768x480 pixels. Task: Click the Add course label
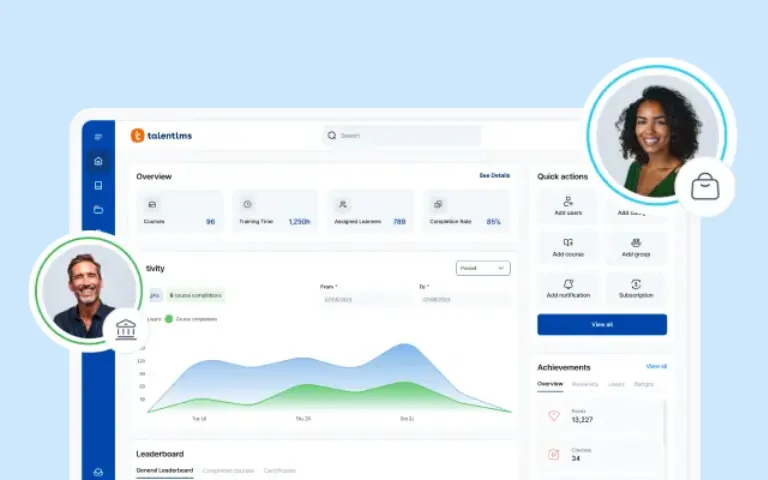pyautogui.click(x=568, y=254)
